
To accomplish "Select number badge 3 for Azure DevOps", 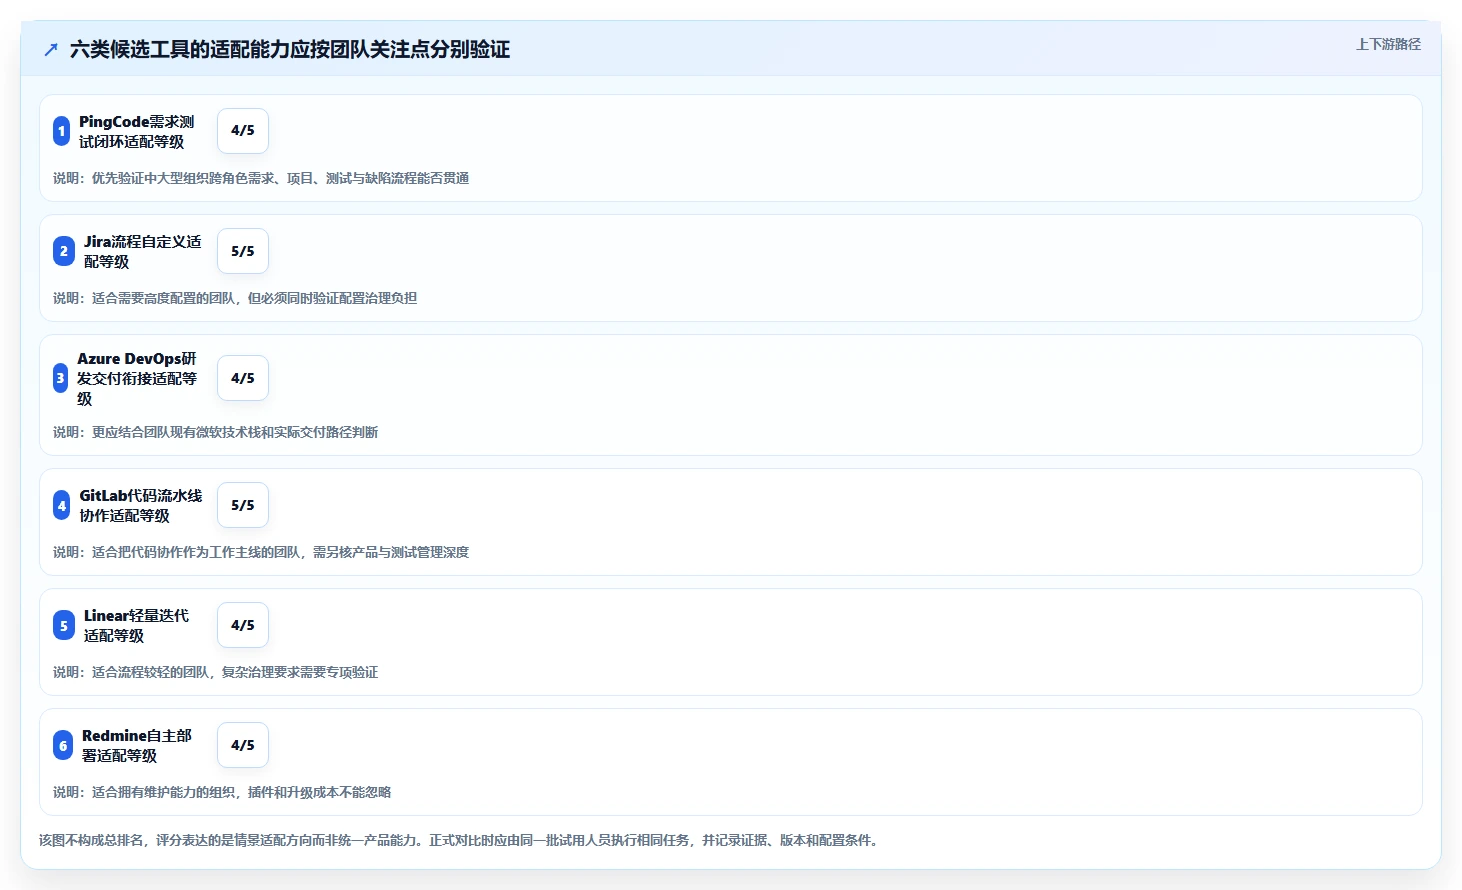I will coord(60,378).
